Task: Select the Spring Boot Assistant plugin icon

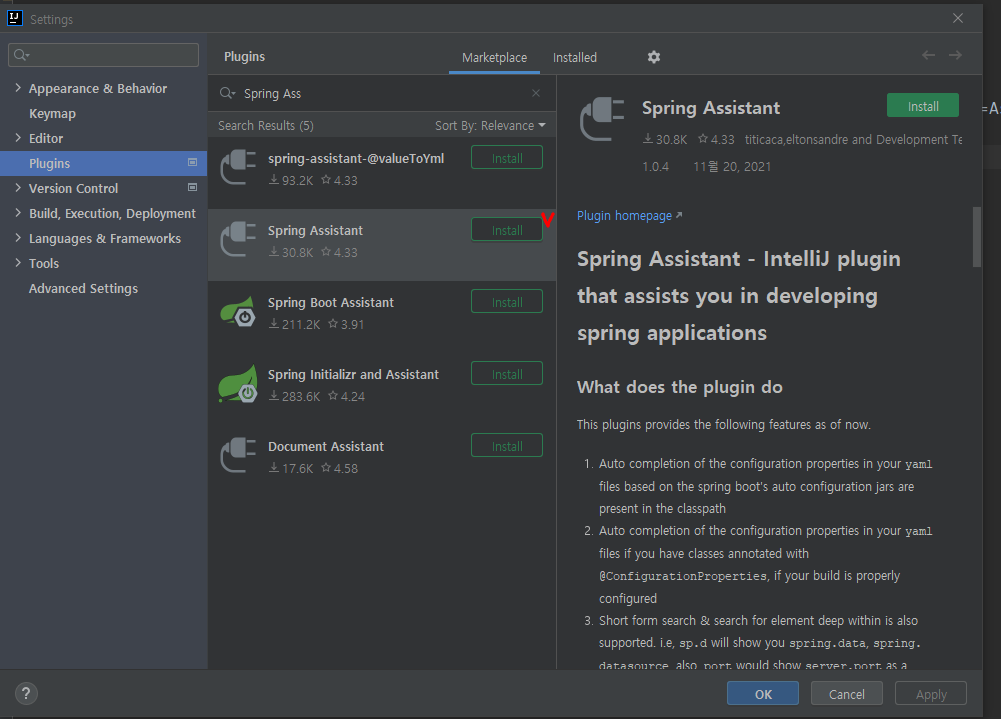Action: coord(237,311)
